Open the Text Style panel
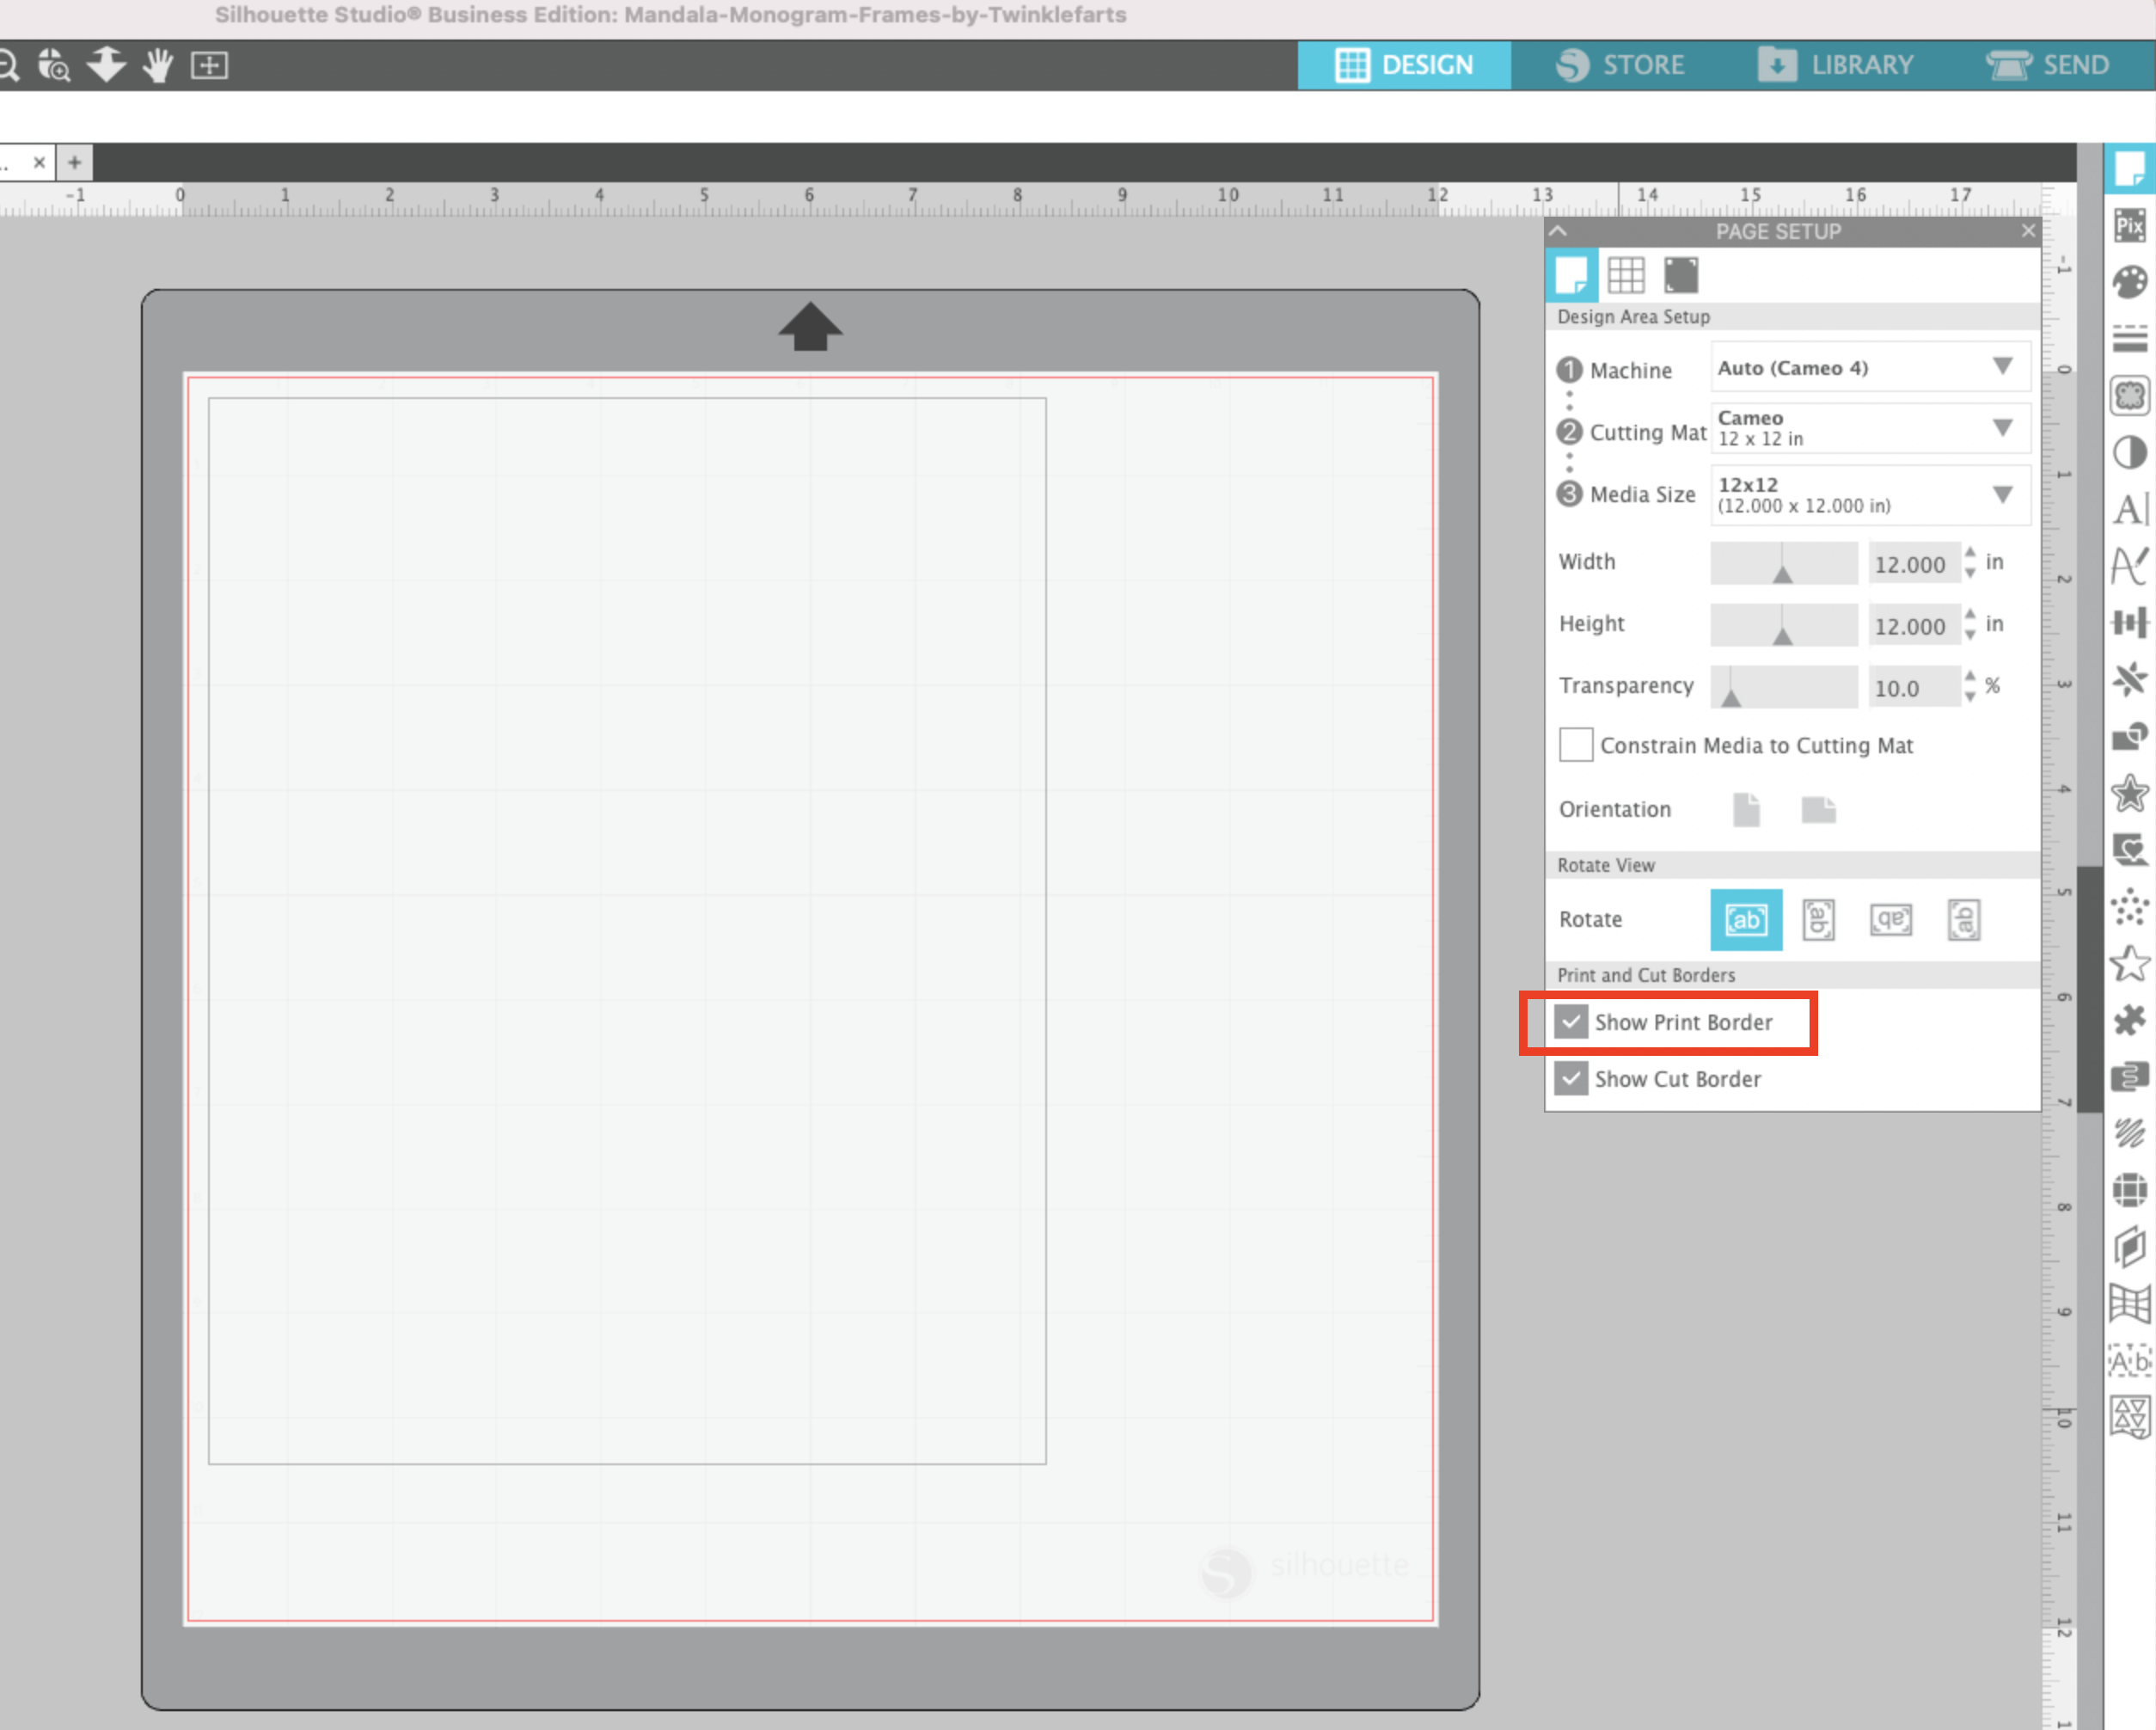Viewport: 2156px width, 1730px height. (x=2130, y=510)
